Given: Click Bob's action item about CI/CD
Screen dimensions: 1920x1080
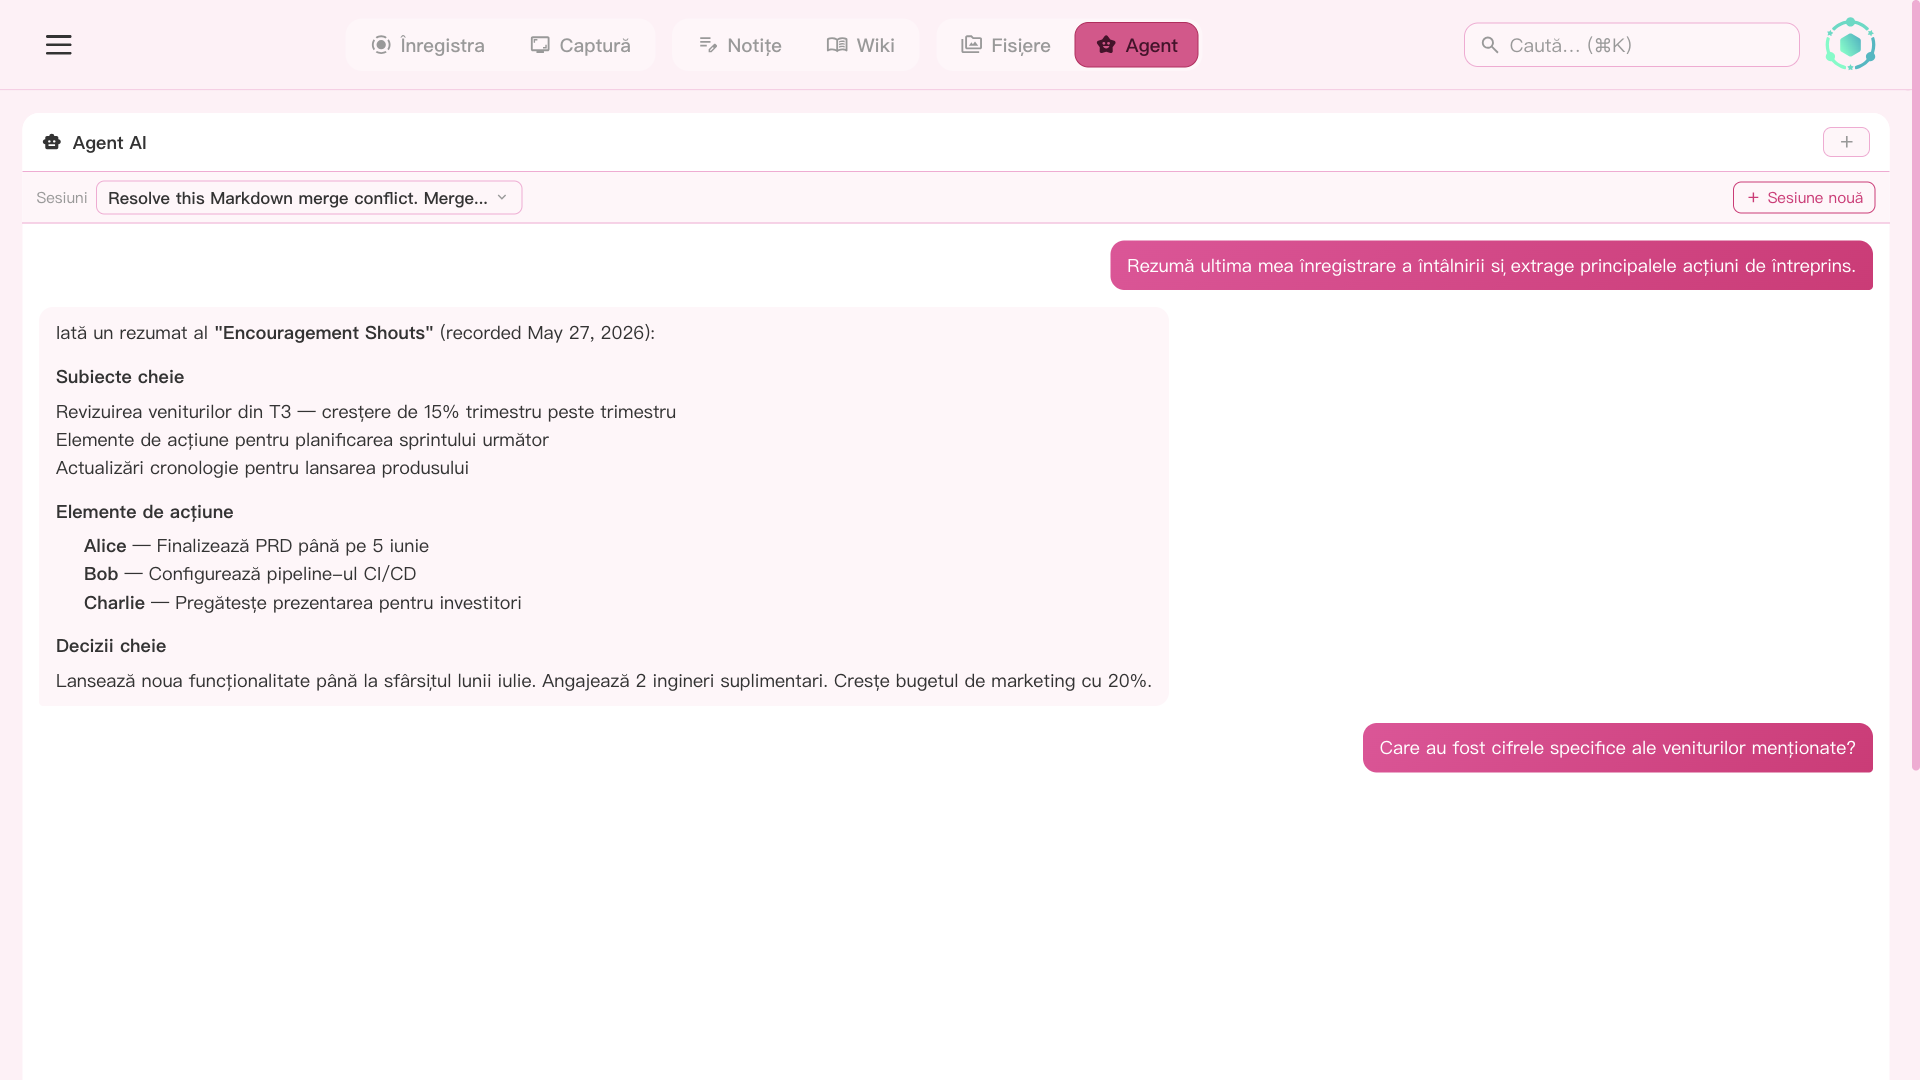Looking at the screenshot, I should [250, 574].
